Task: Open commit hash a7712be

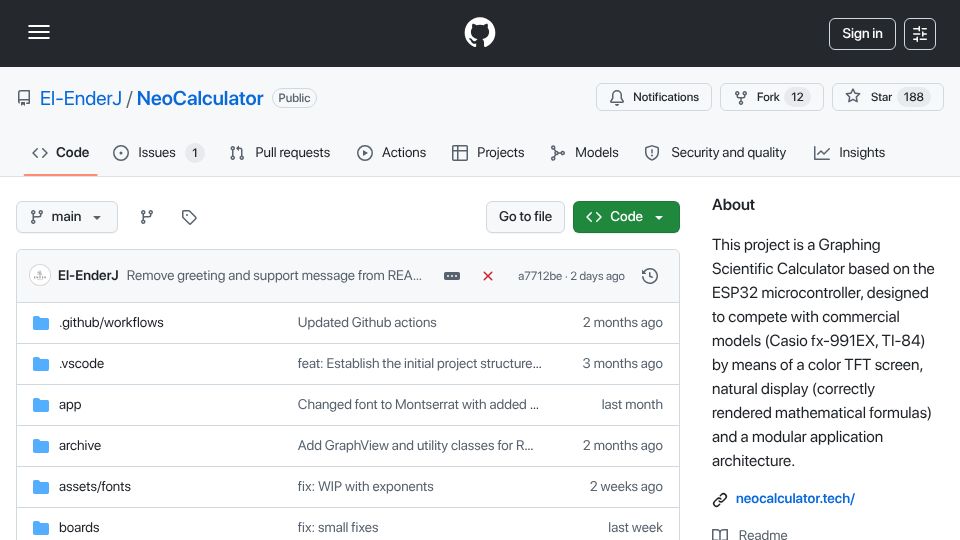Action: 540,276
